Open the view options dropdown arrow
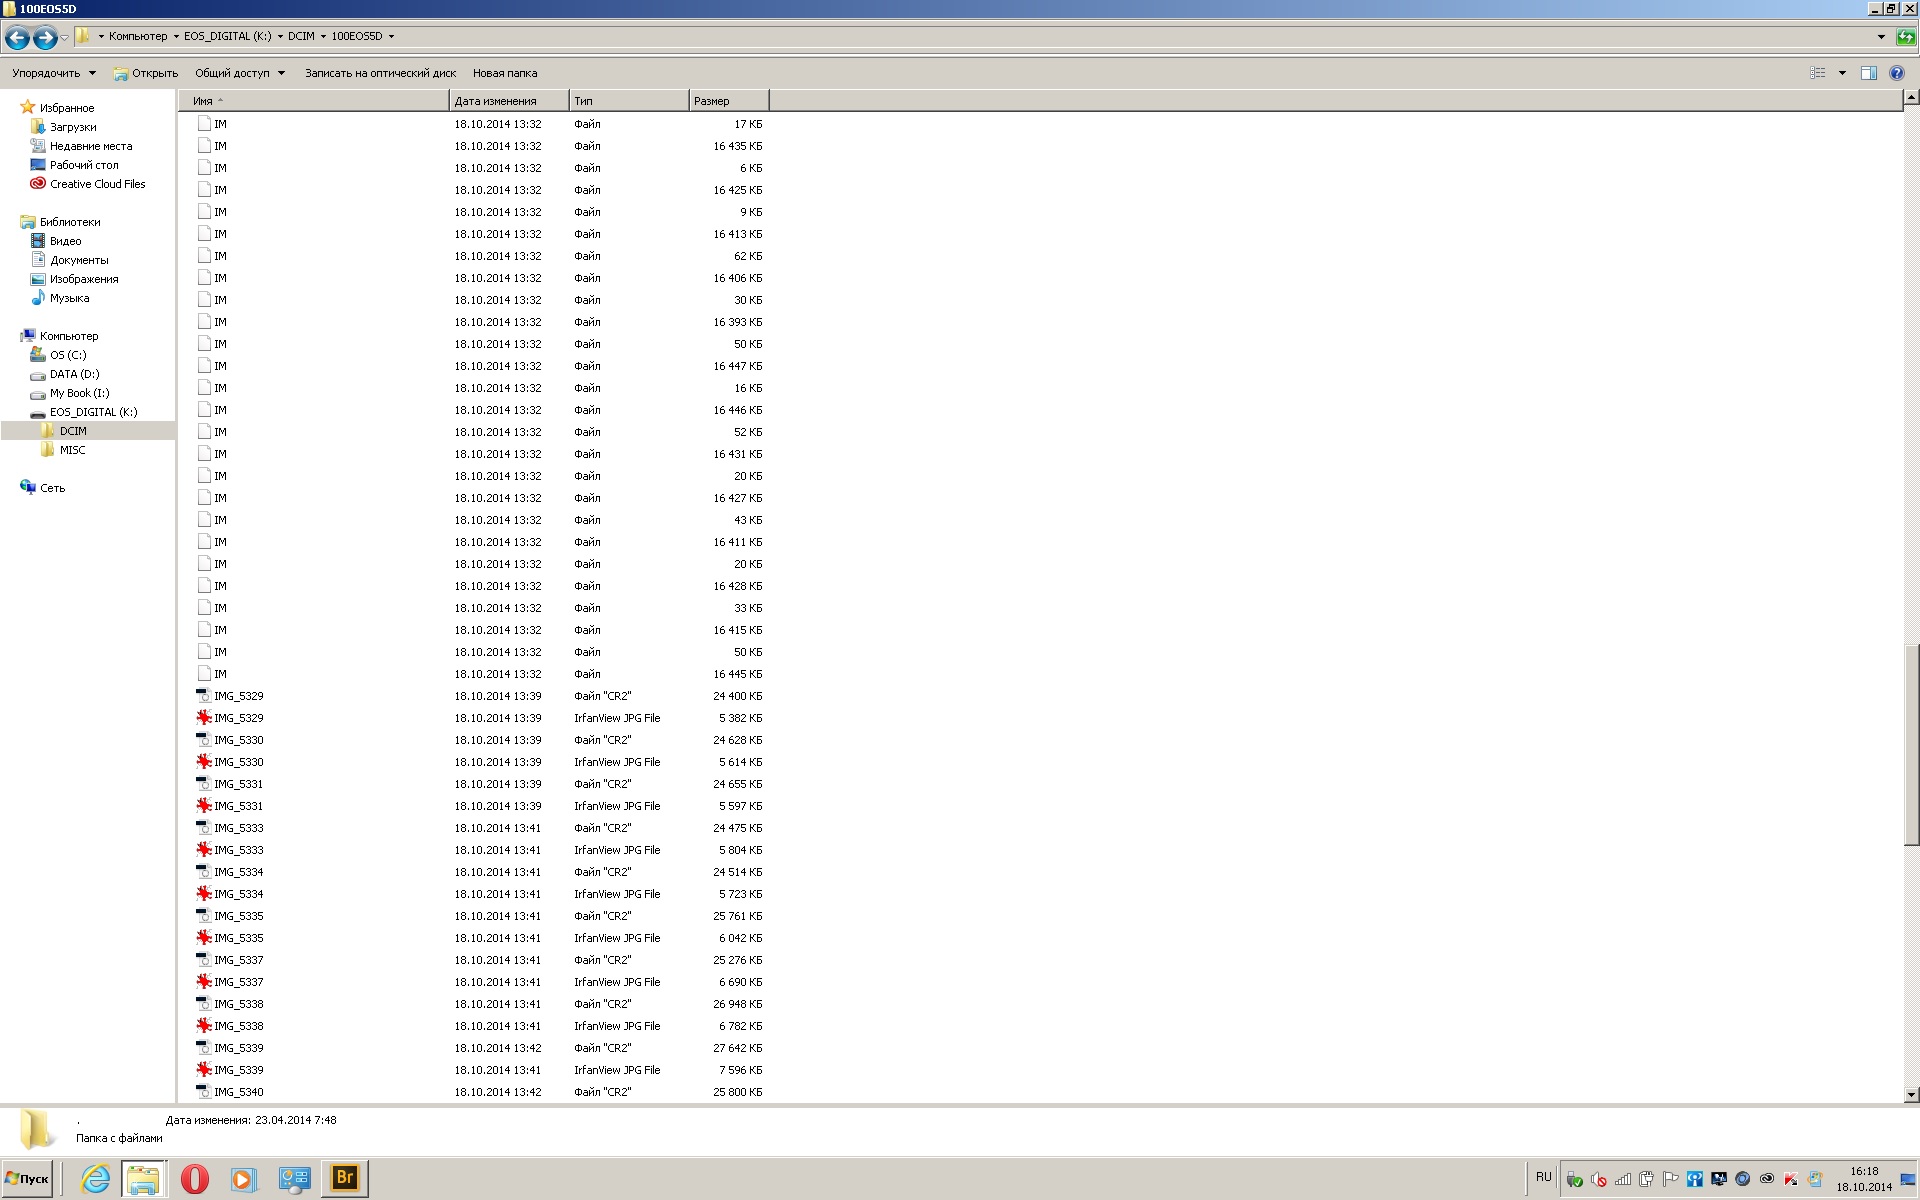The height and width of the screenshot is (1200, 1920). 1842,73
